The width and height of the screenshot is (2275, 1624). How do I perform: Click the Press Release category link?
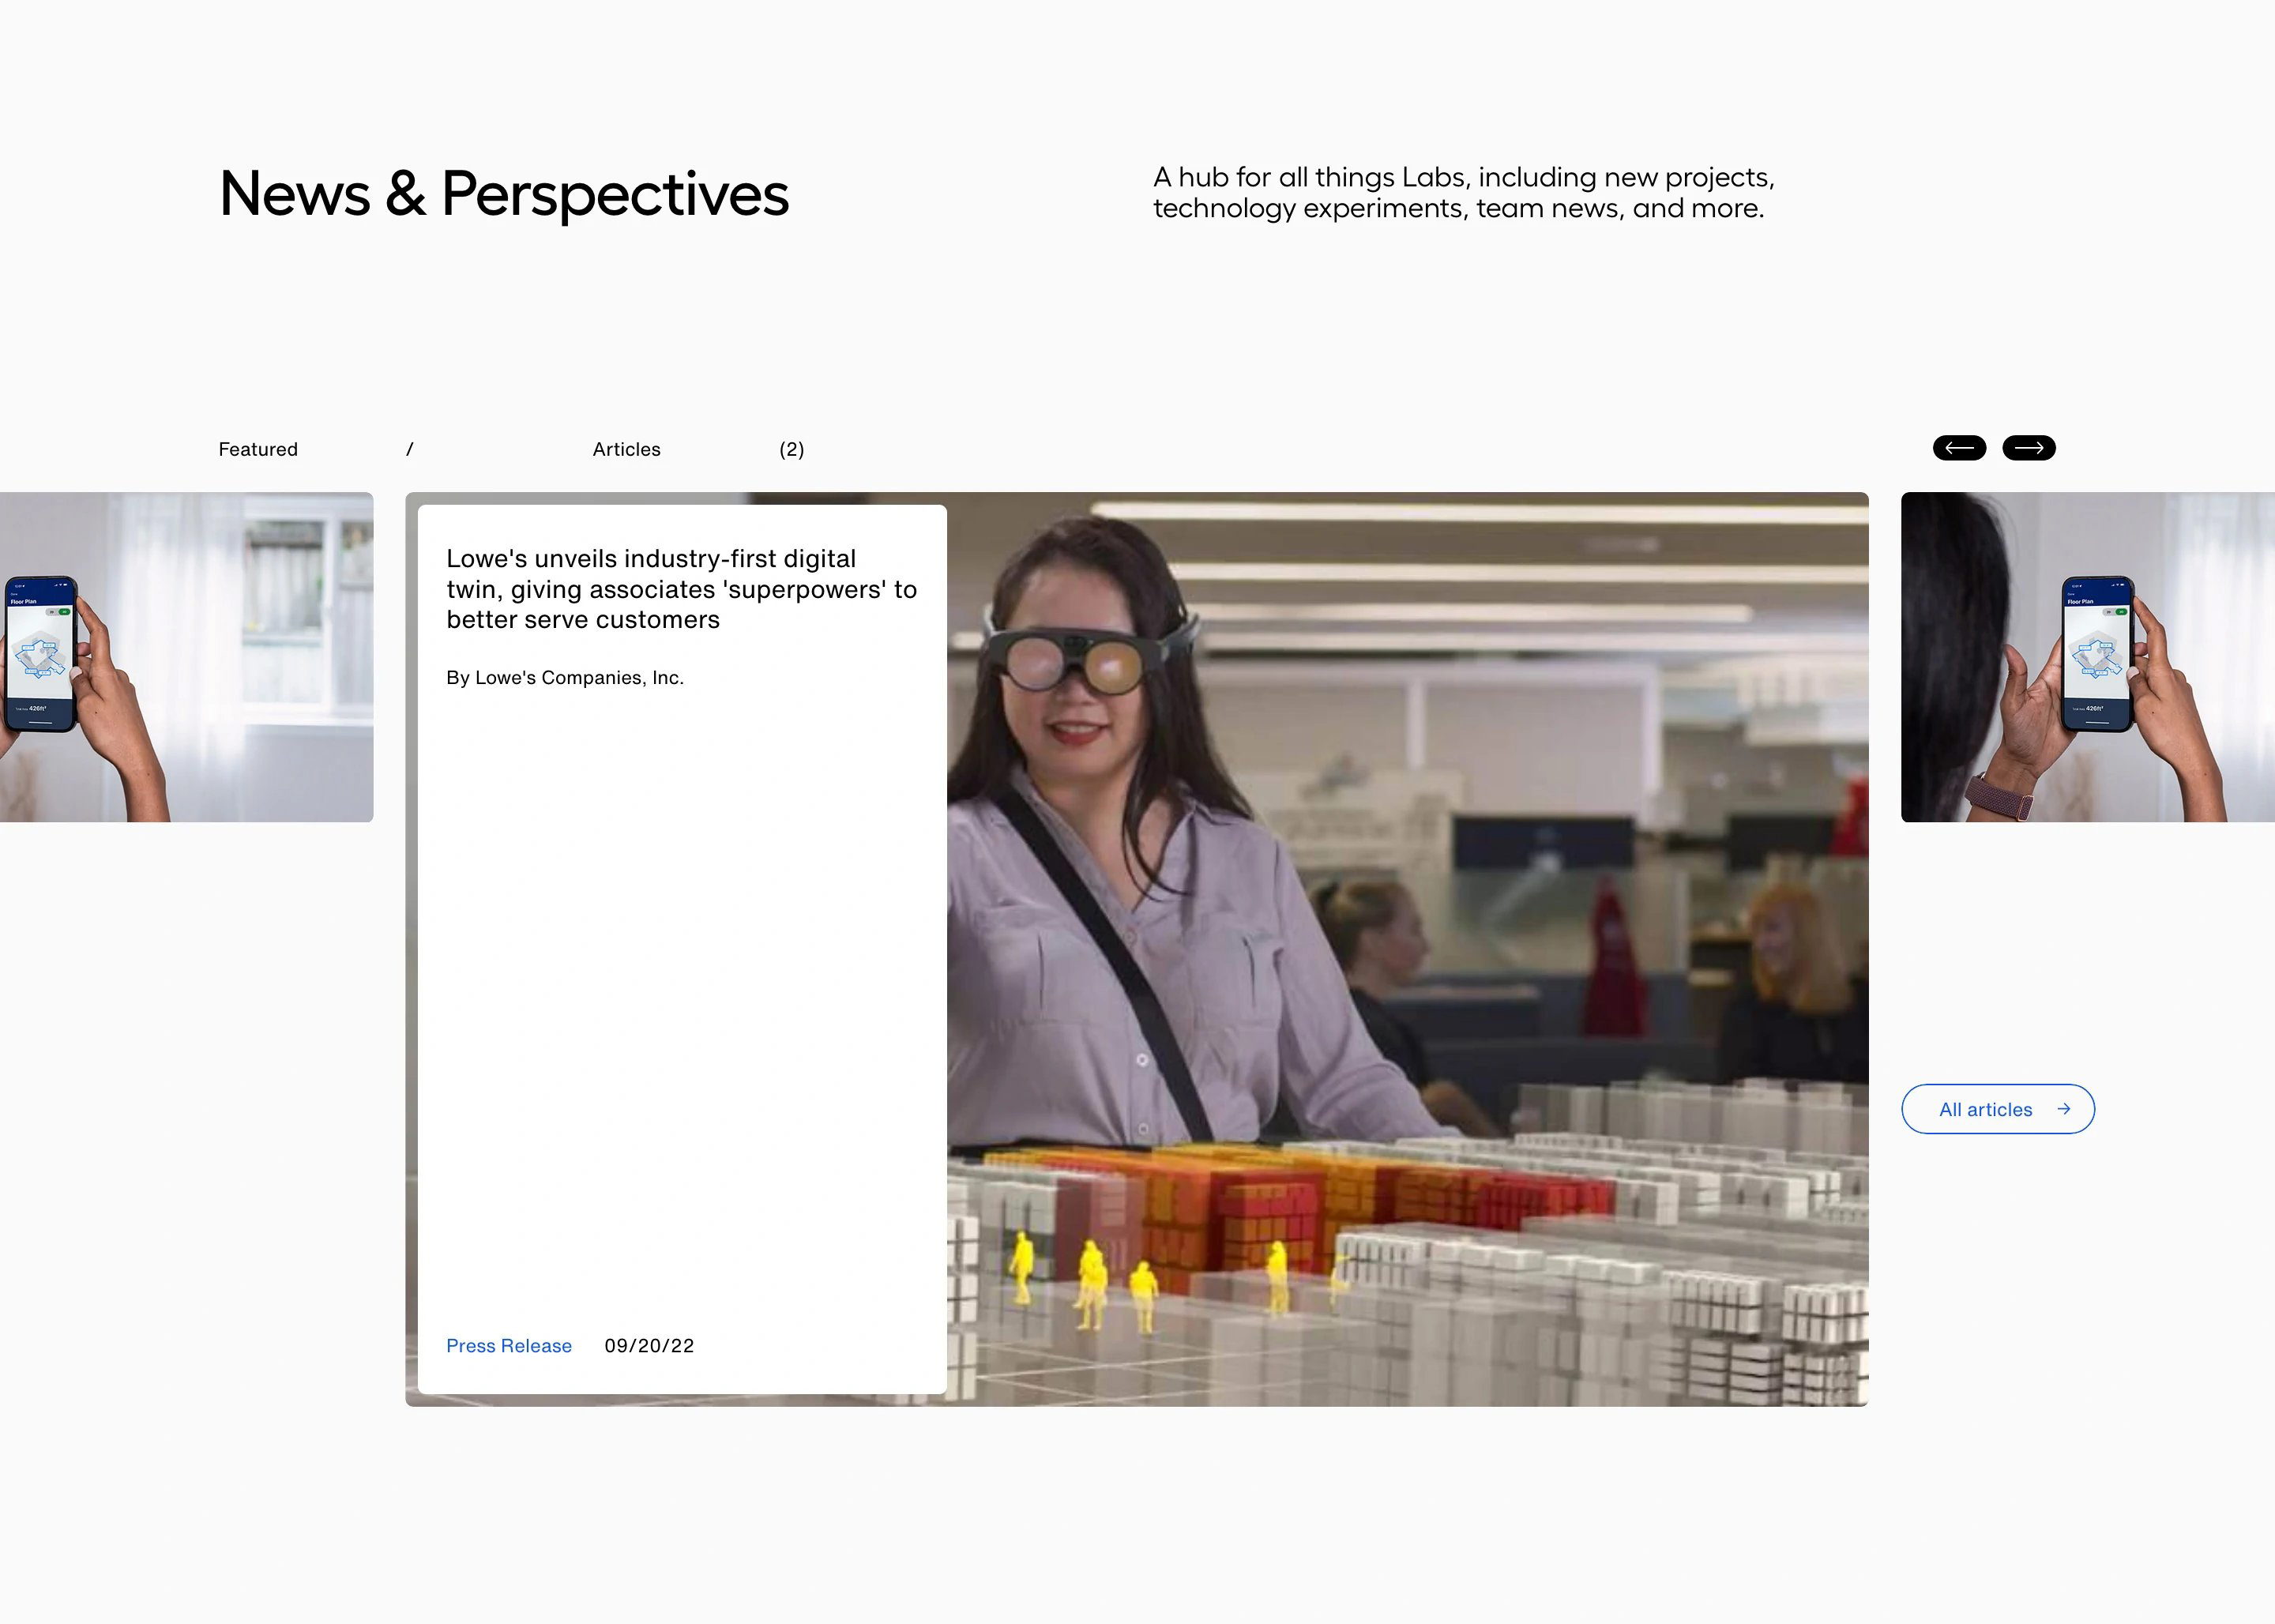click(x=509, y=1346)
